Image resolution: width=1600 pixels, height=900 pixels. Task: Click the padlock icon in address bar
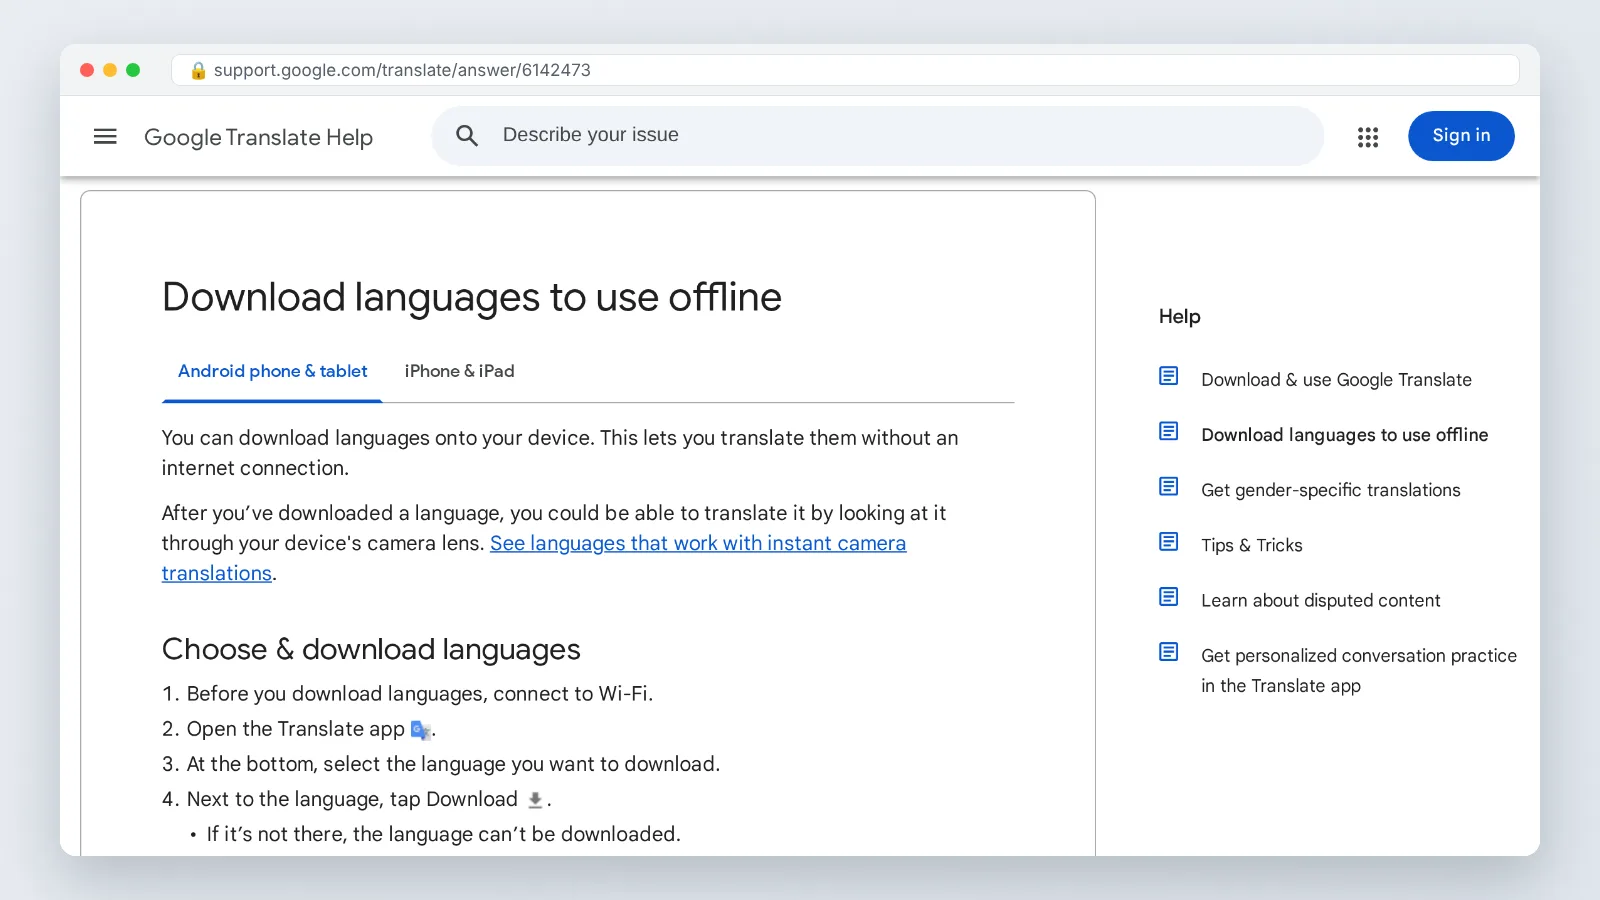[x=198, y=70]
